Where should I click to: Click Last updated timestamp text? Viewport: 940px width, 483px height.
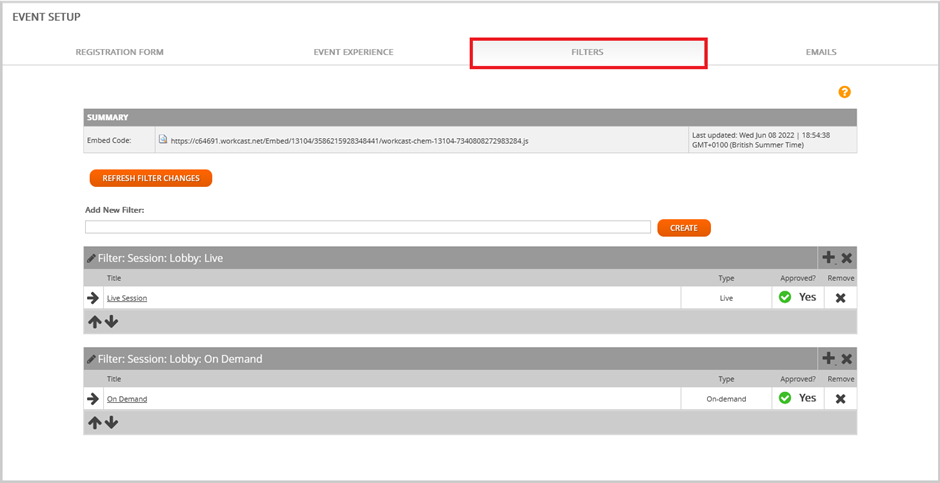pyautogui.click(x=761, y=140)
